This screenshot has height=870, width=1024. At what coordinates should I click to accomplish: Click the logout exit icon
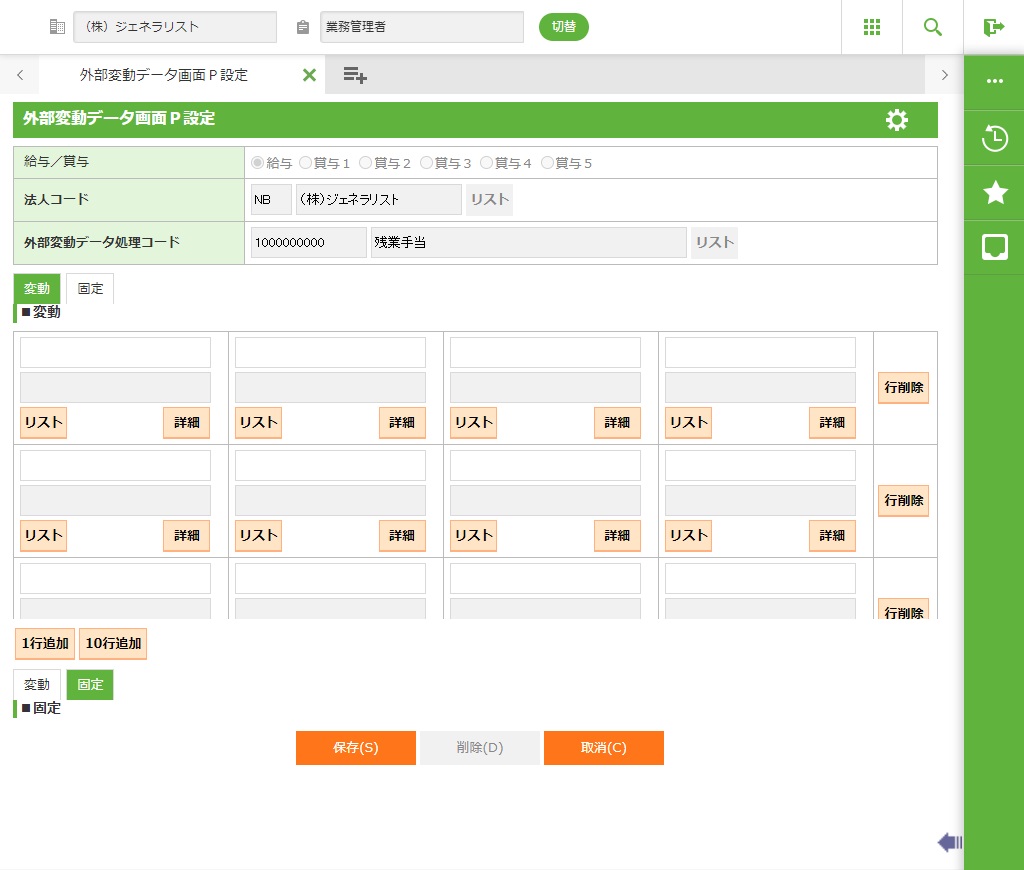click(993, 27)
